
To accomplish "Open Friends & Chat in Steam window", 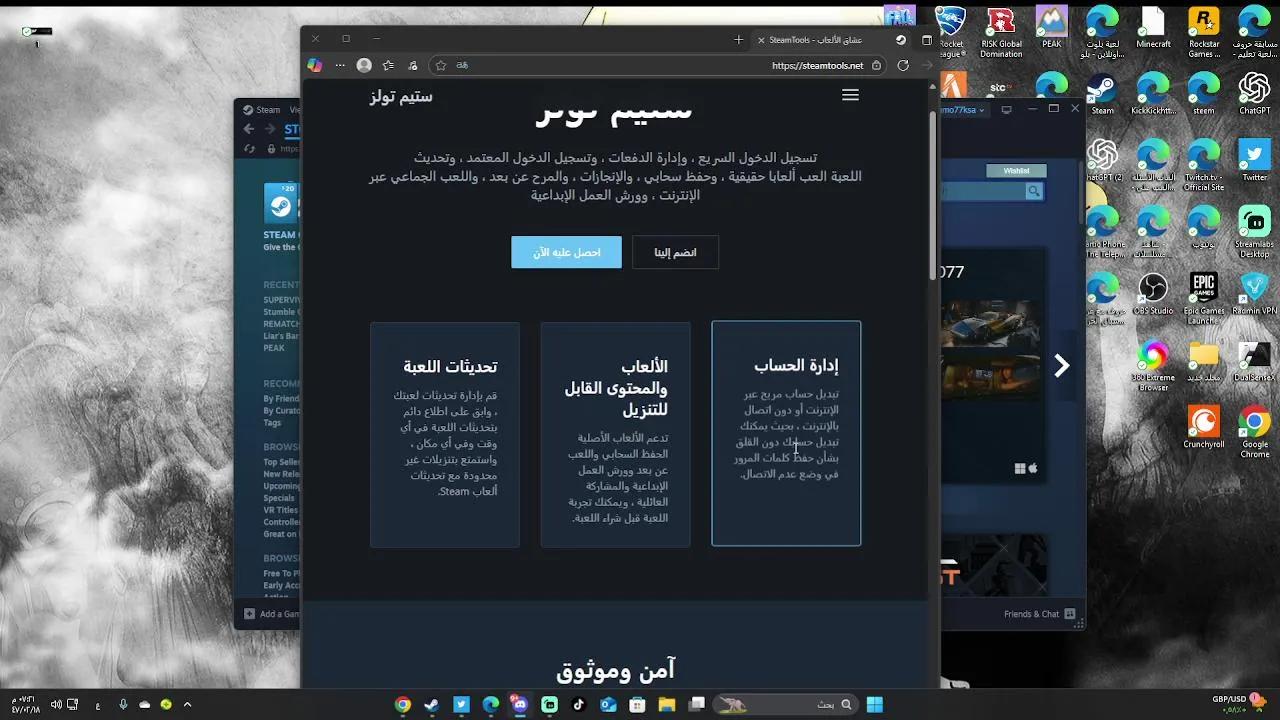I will coord(1040,614).
